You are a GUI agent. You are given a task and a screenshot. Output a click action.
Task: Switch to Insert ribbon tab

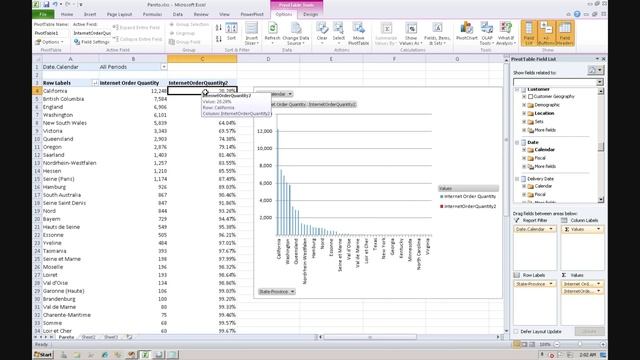click(90, 14)
